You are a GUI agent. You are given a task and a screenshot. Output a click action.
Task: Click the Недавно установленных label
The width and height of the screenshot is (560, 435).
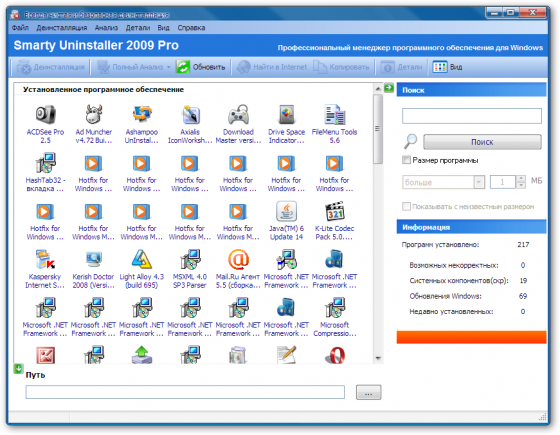451,311
